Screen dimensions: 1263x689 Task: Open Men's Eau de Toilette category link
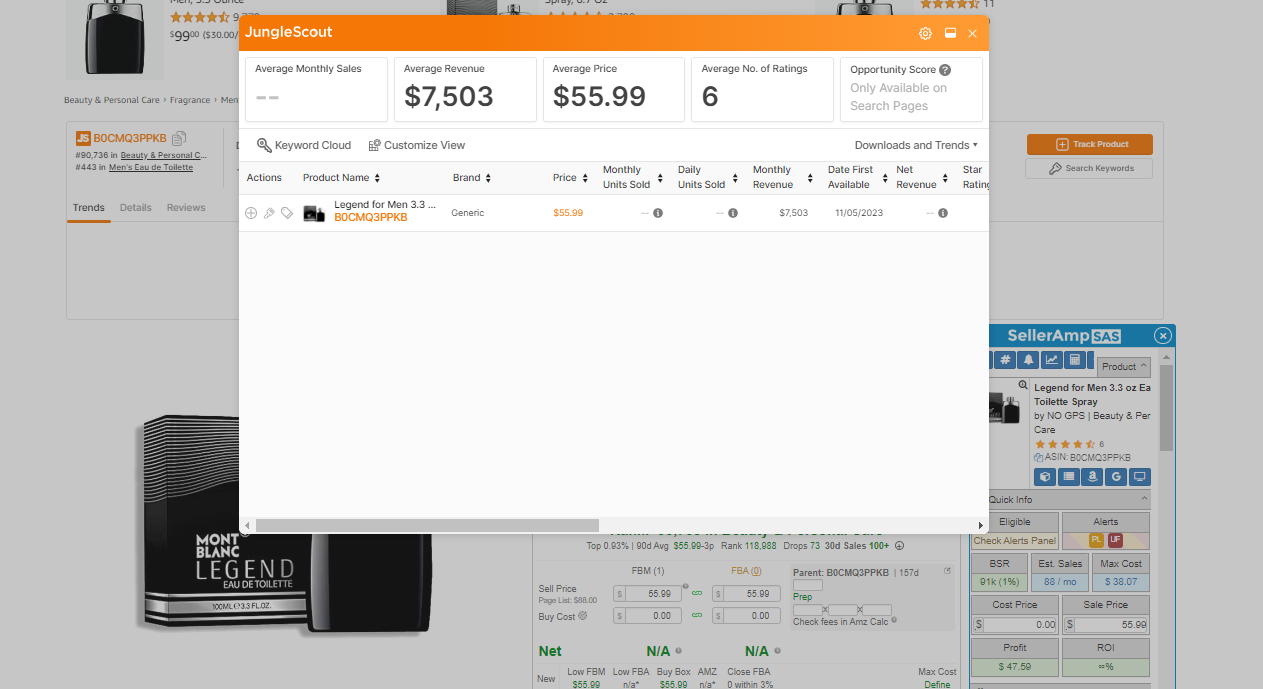[x=151, y=167]
